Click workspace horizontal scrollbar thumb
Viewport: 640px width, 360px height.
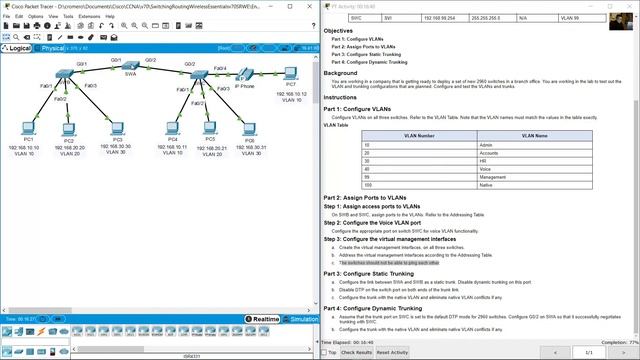pyautogui.click(x=40, y=310)
